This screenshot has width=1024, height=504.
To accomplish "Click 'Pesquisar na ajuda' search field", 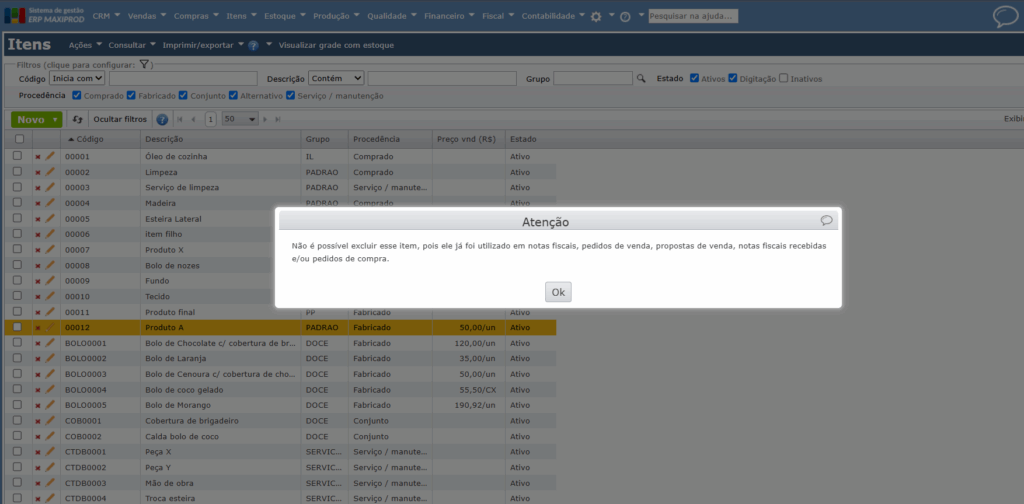I will (693, 16).
